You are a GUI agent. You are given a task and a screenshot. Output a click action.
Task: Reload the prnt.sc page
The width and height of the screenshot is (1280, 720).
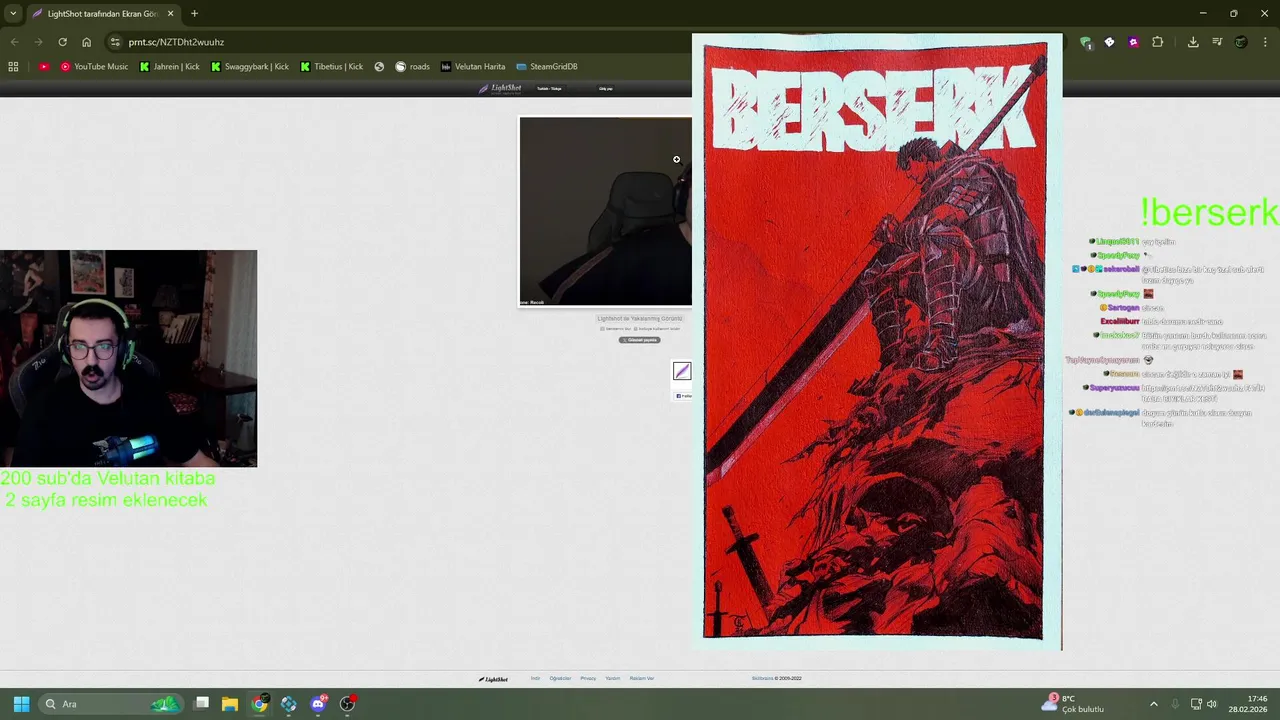point(62,42)
